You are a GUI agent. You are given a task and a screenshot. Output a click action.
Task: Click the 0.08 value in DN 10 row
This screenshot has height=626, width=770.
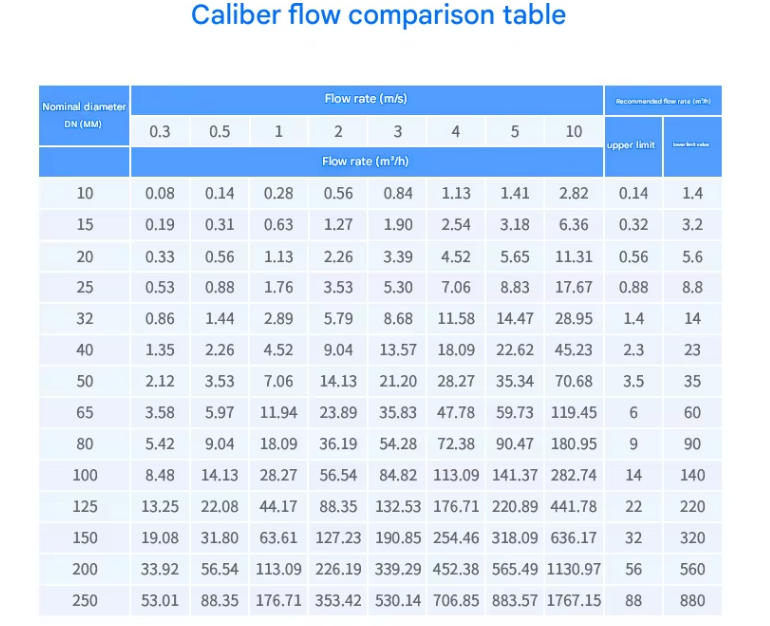[x=160, y=193]
